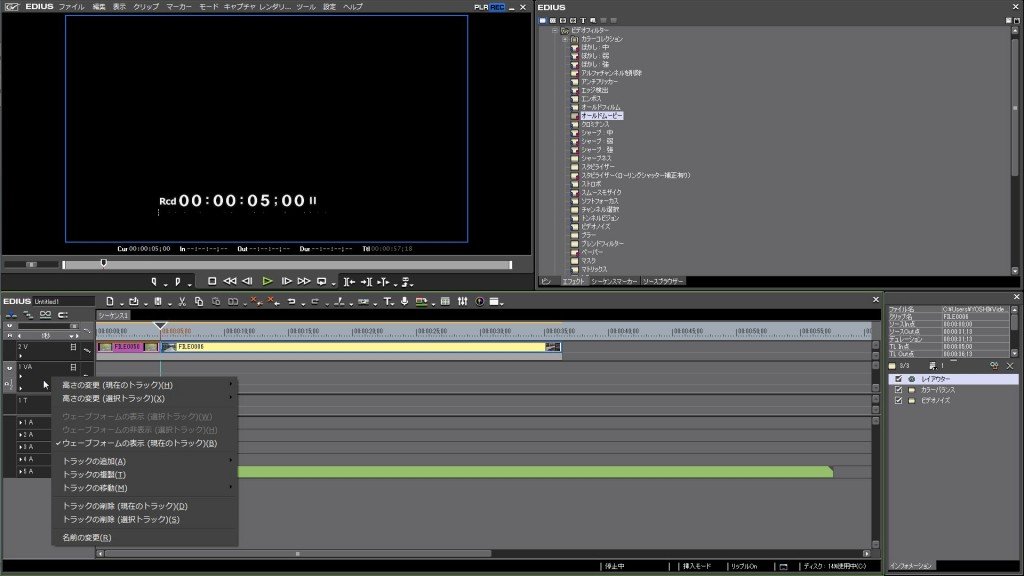Image resolution: width=1024 pixels, height=576 pixels.
Task: Switch to REC mode in player header
Action: [498, 7]
